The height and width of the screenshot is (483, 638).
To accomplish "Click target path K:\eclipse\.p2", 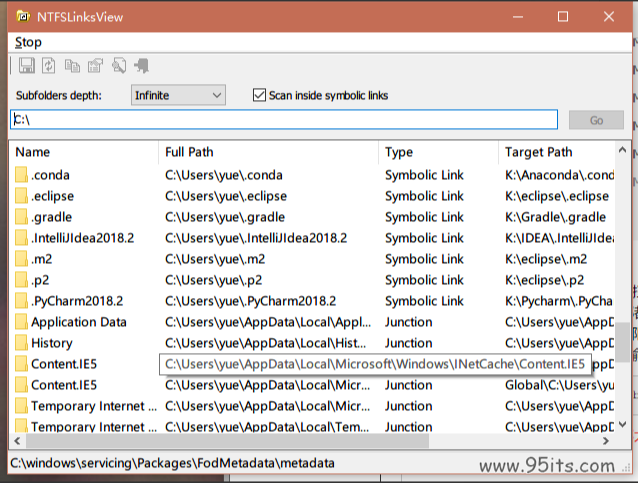I will coord(544,280).
